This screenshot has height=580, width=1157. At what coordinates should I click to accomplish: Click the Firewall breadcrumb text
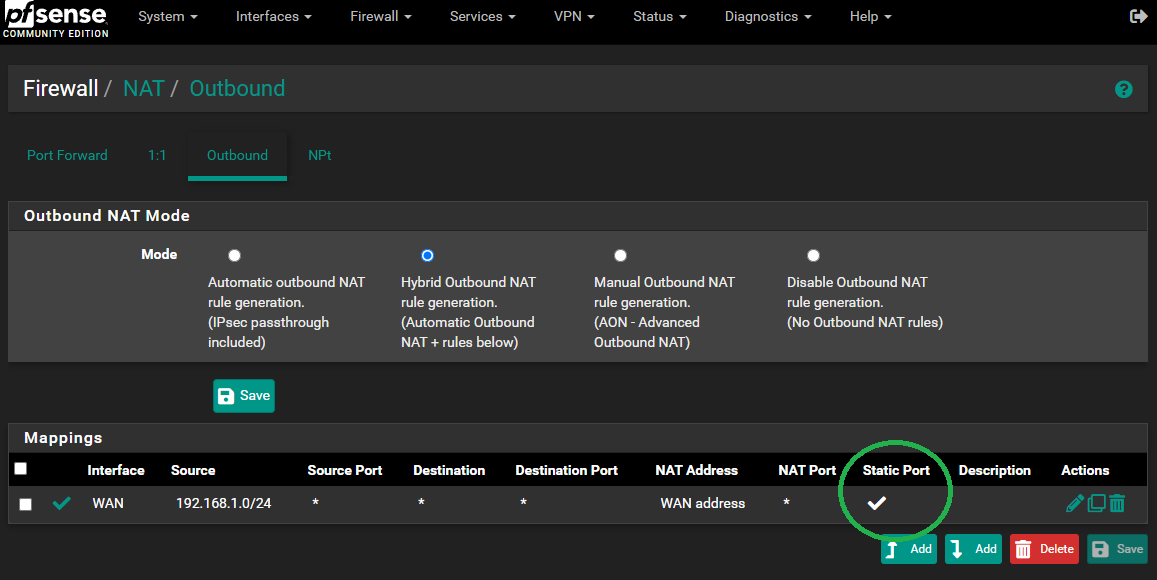point(61,89)
